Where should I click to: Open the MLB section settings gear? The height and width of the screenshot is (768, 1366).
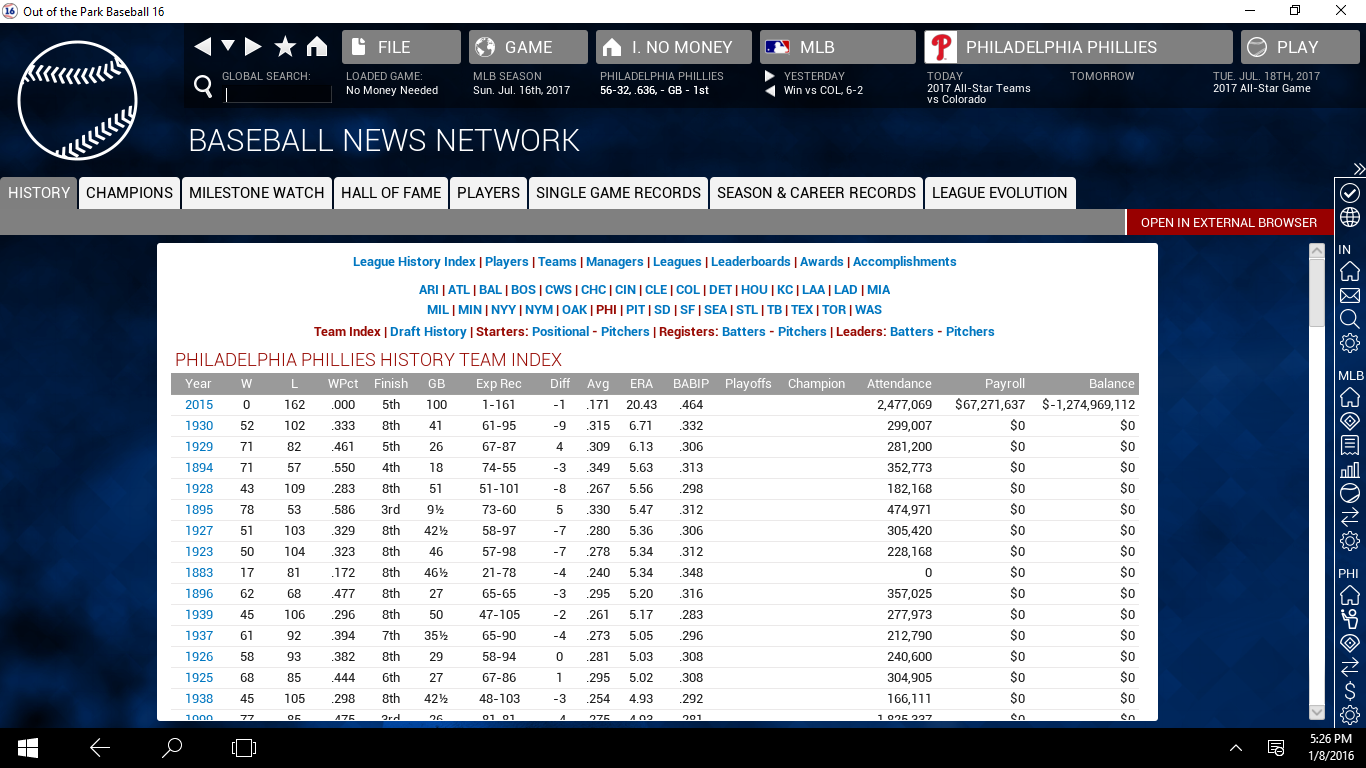click(x=1350, y=541)
